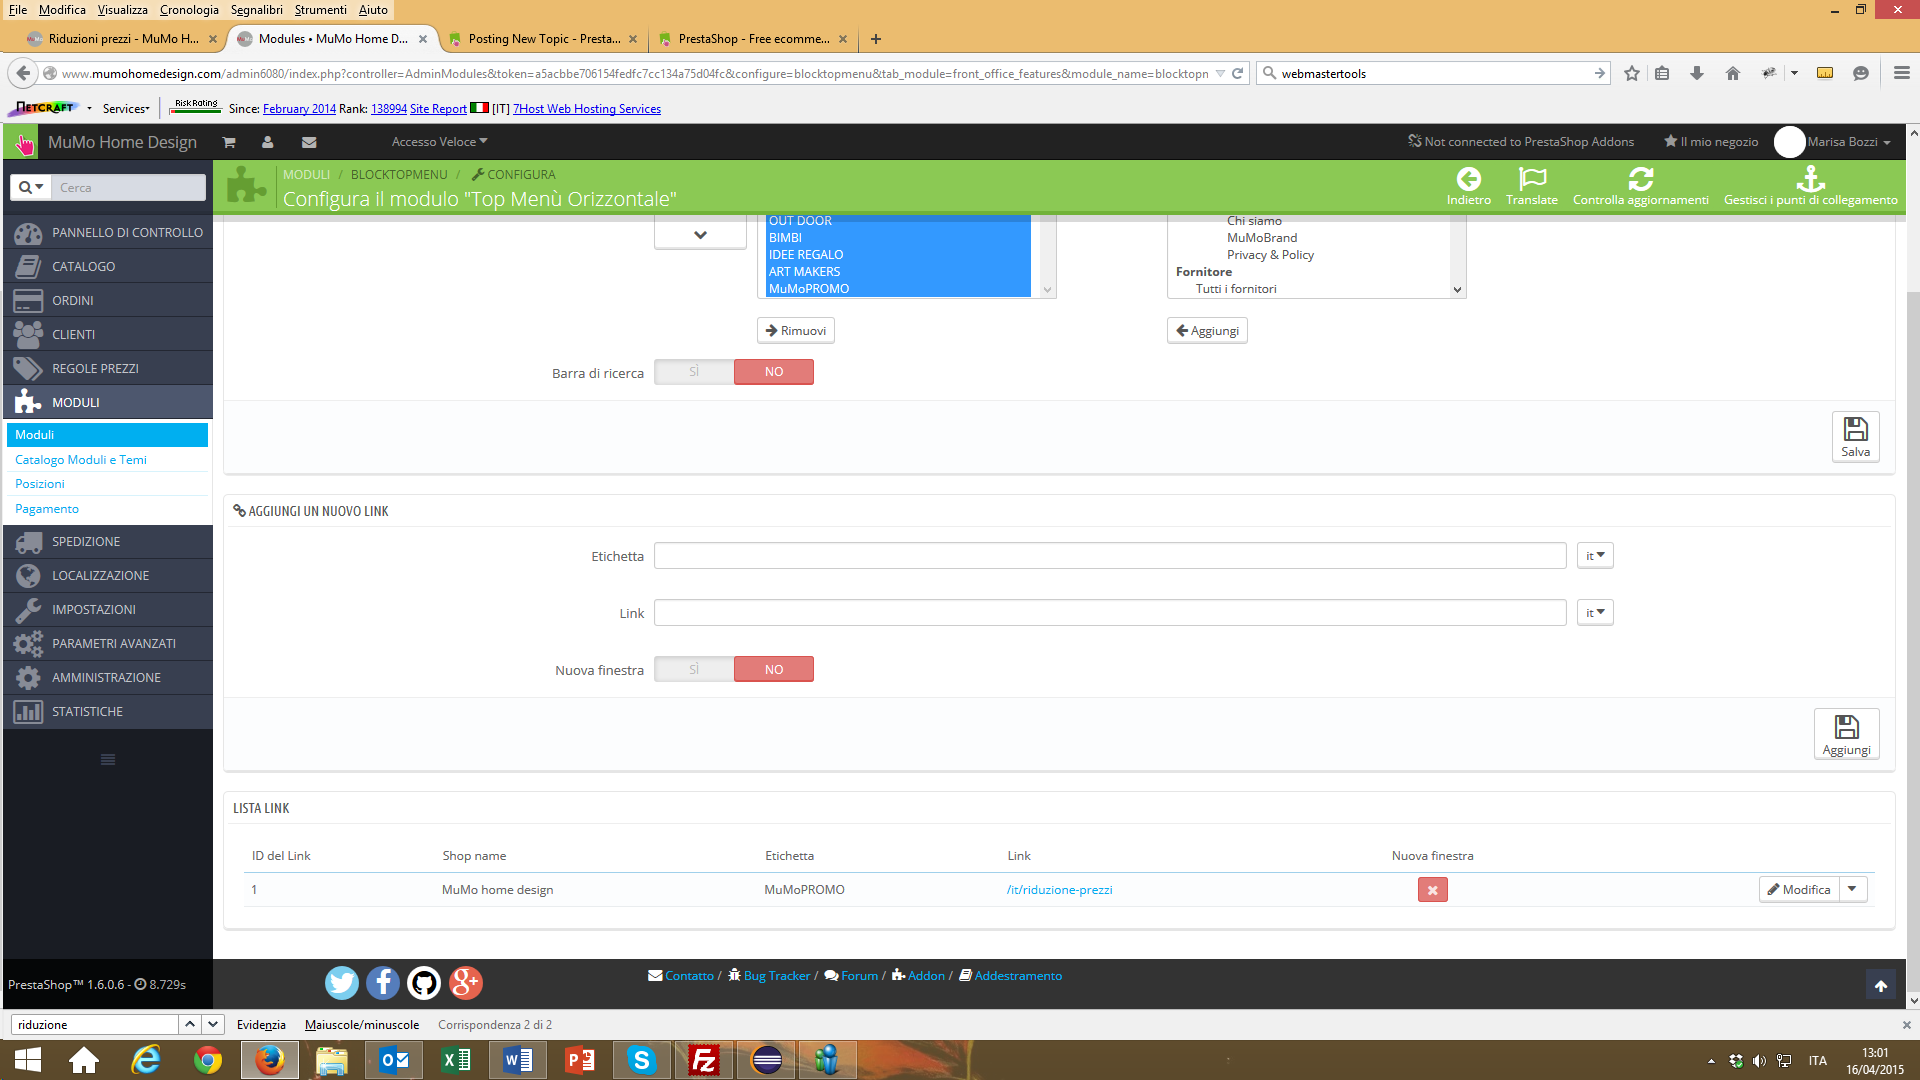This screenshot has width=1920, height=1080.
Task: Toggle red X under Nuova finestra column
Action: (1432, 890)
